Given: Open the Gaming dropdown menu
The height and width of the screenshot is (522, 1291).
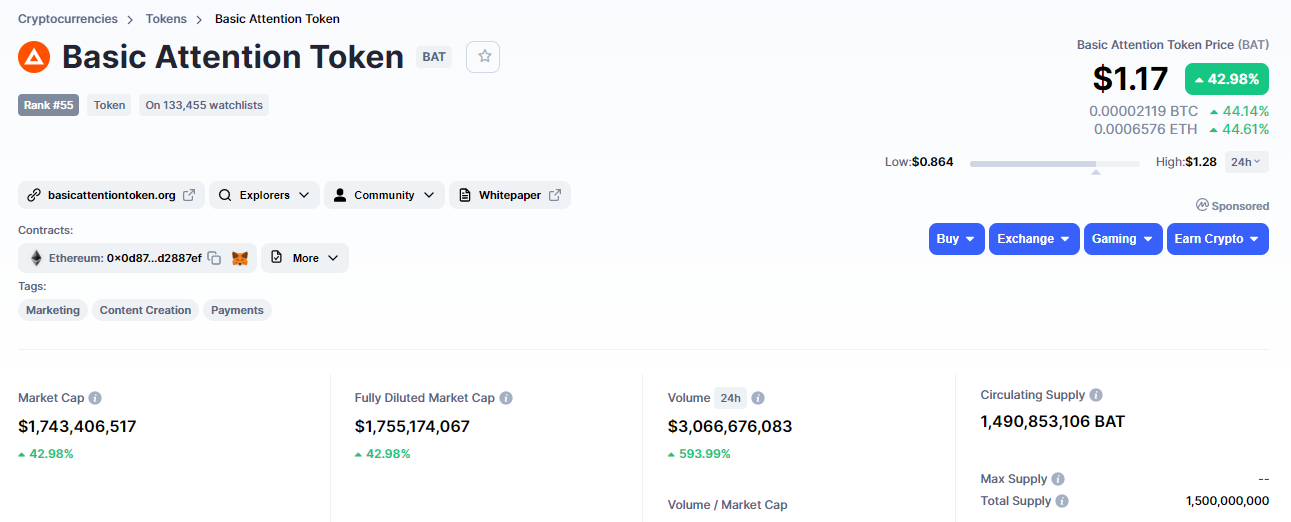Looking at the screenshot, I should 1123,239.
